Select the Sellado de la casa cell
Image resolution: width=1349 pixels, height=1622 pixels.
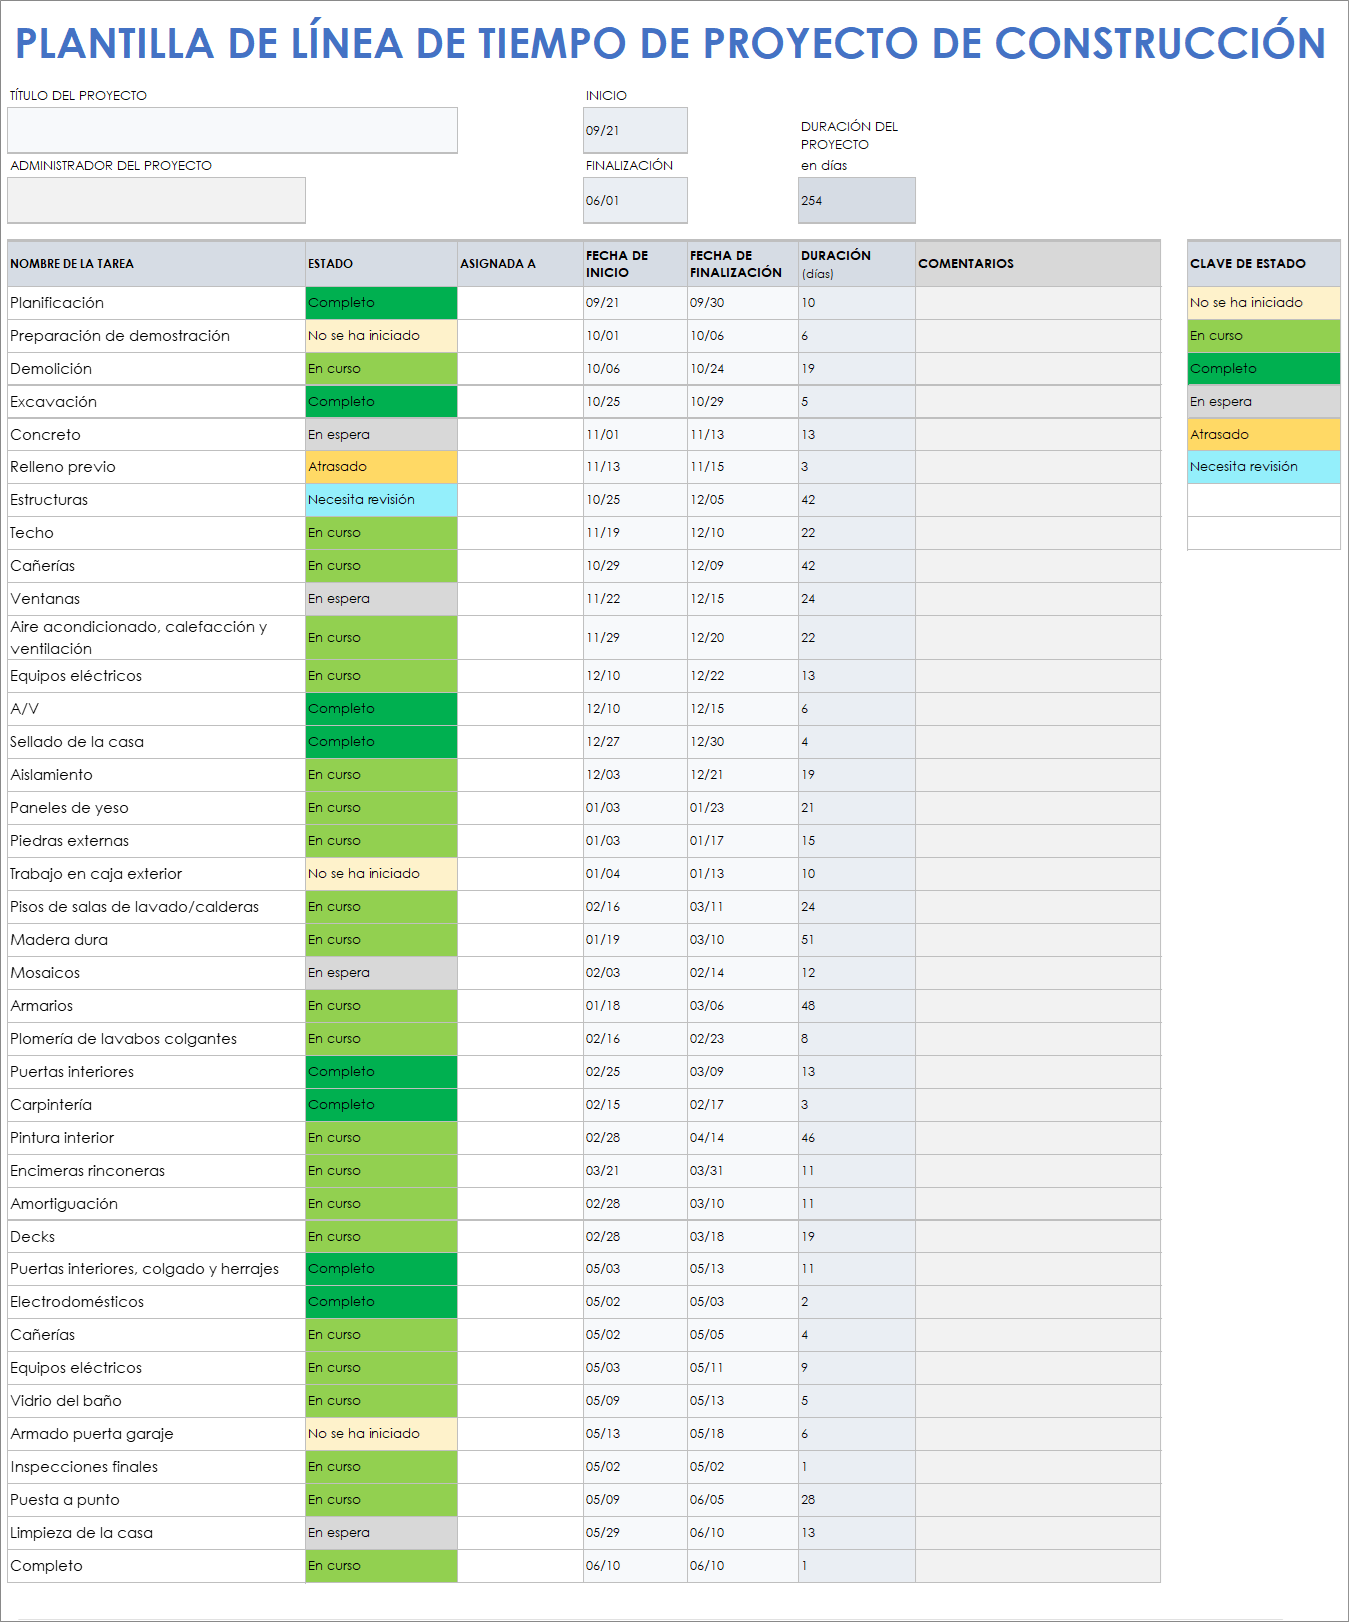156,742
